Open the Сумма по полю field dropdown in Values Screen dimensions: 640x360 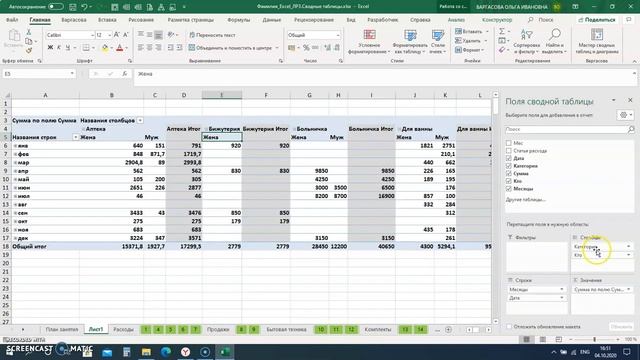pos(628,289)
